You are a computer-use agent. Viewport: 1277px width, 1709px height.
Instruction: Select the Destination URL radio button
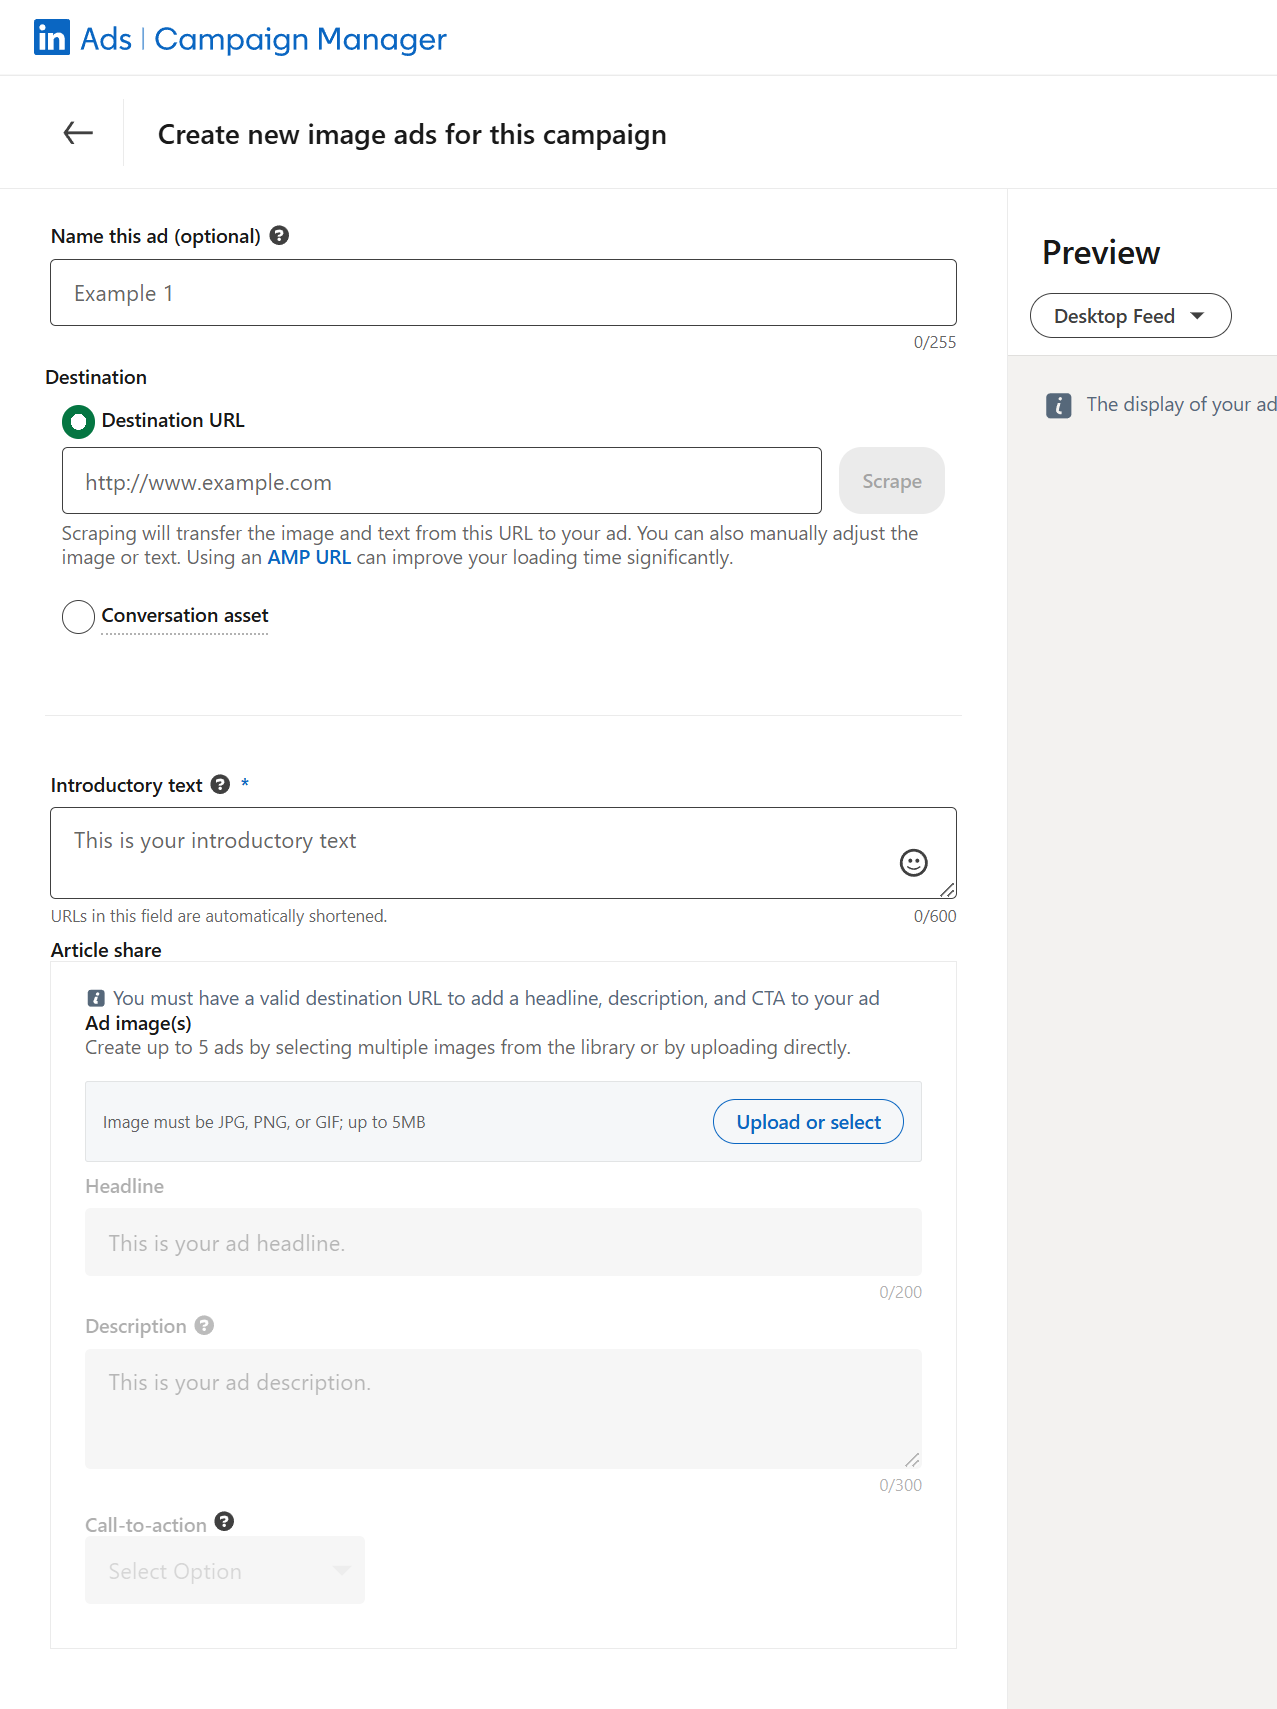tap(78, 421)
